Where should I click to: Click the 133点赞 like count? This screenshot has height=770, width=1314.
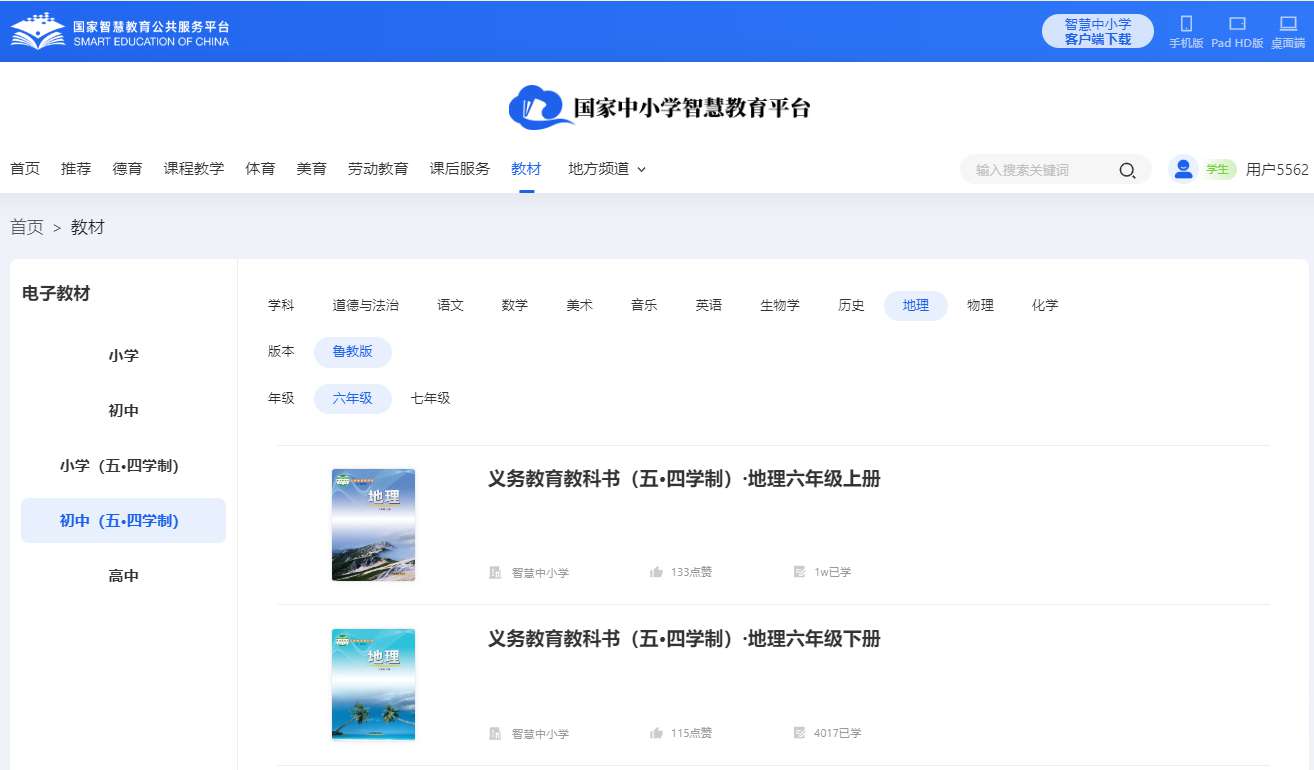(x=691, y=572)
